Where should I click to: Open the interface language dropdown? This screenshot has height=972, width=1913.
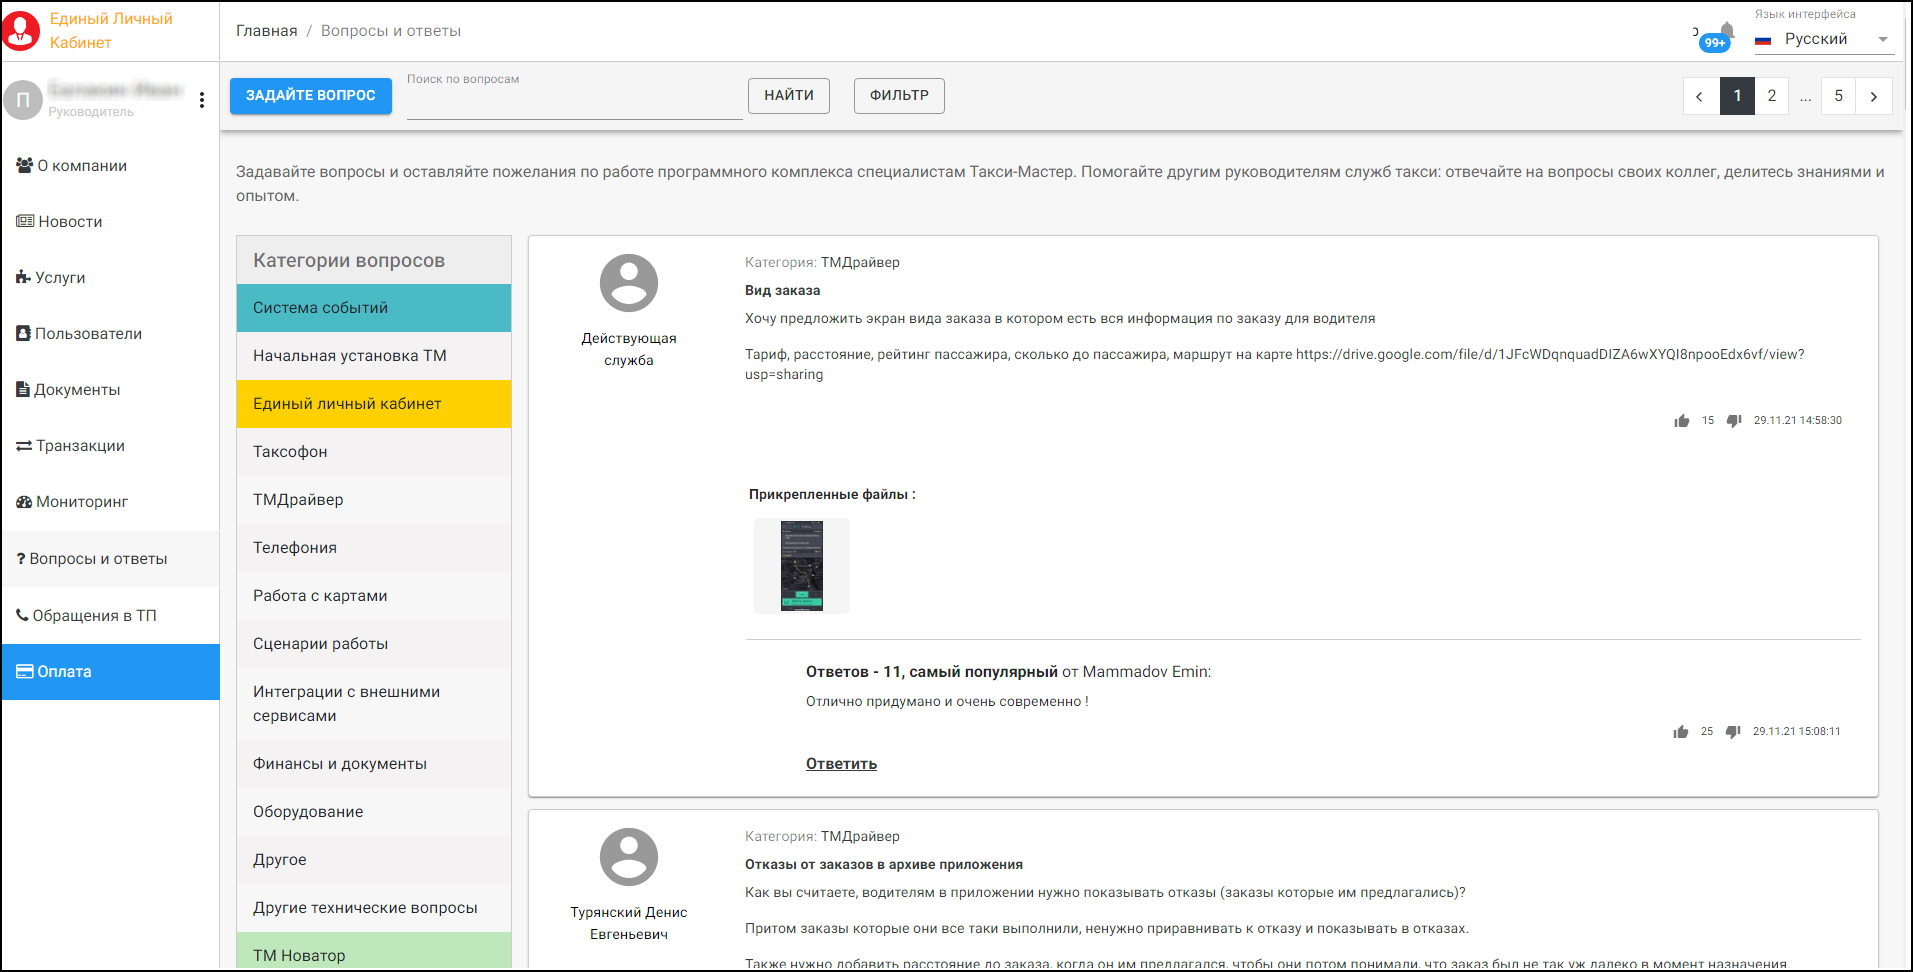coord(1824,39)
